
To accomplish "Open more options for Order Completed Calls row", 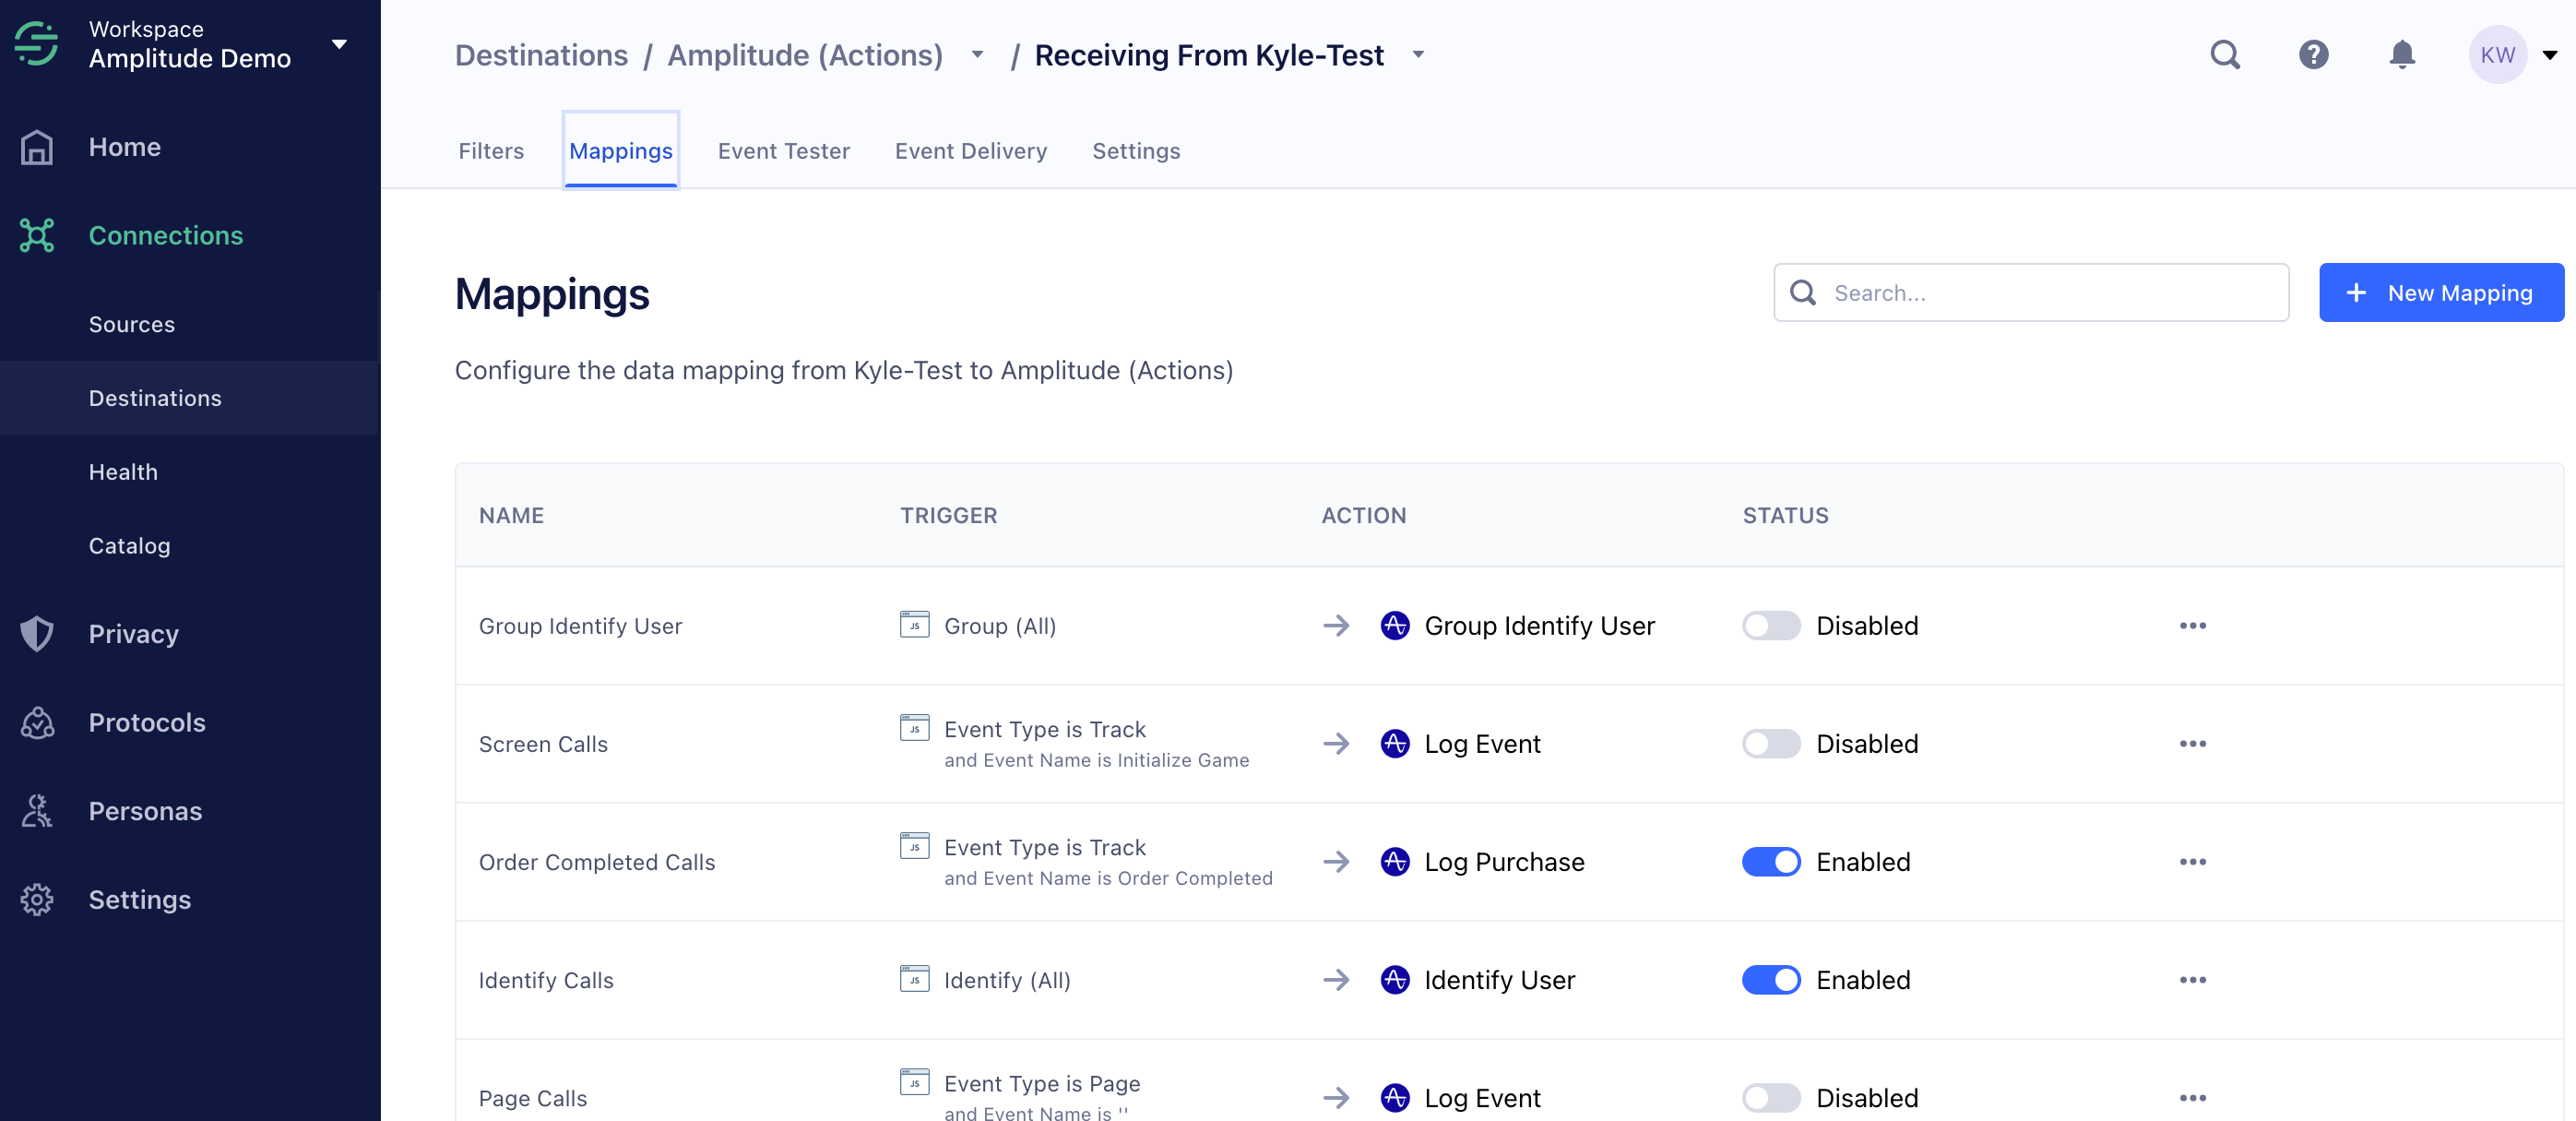I will [x=2192, y=861].
